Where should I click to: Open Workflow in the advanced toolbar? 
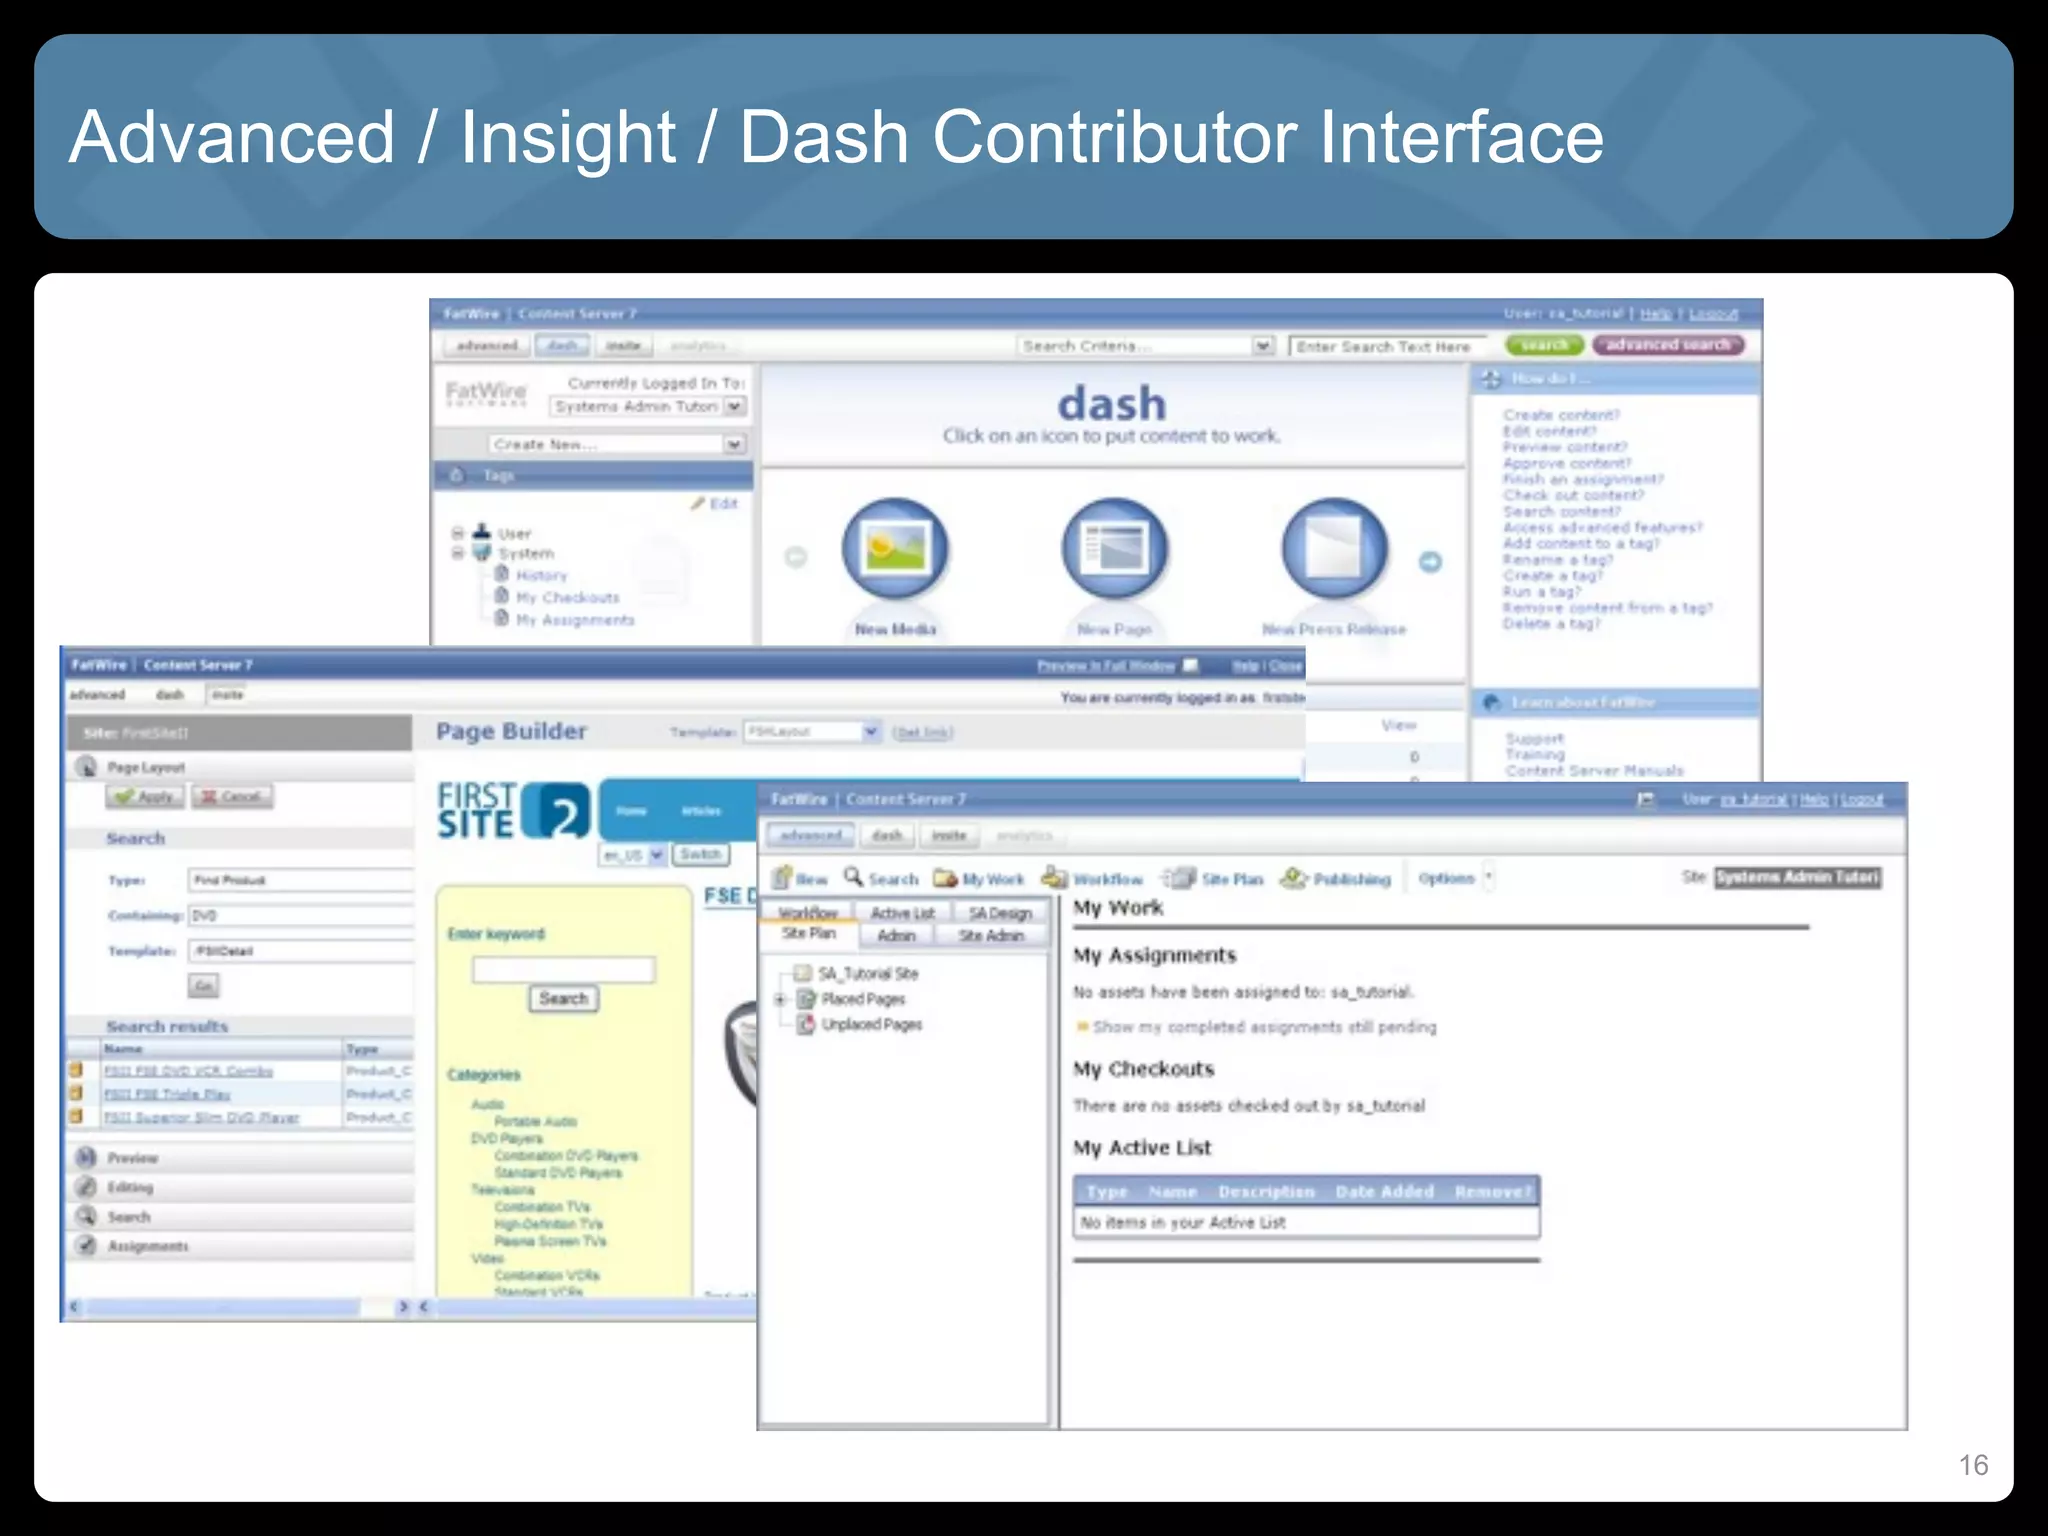click(1092, 878)
